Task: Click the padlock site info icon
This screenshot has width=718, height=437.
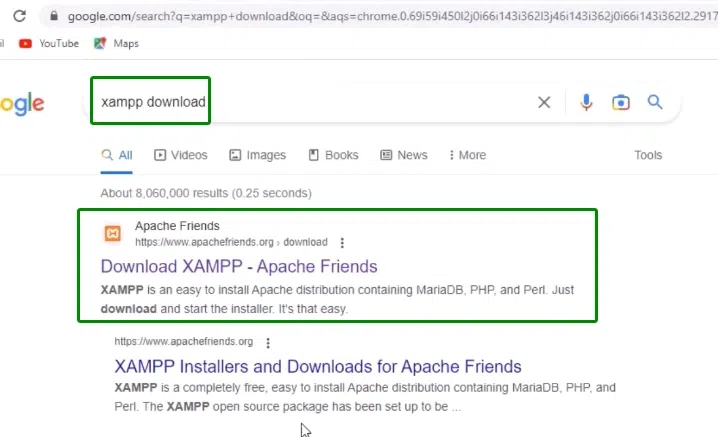Action: tap(54, 16)
